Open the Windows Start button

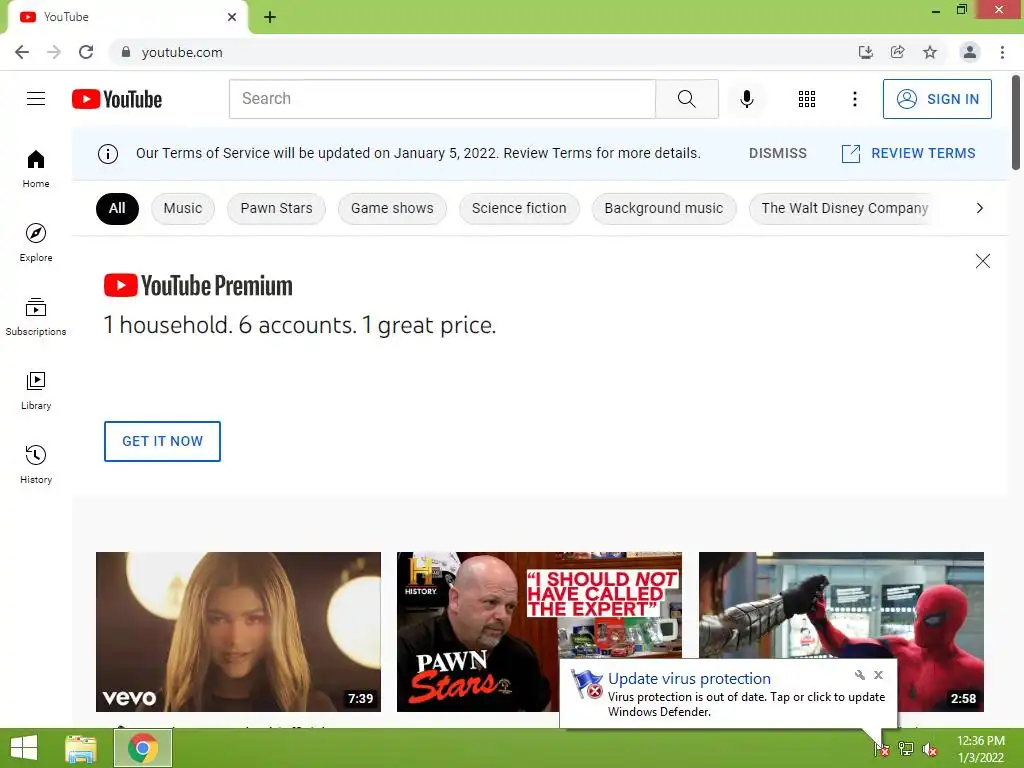coord(24,748)
